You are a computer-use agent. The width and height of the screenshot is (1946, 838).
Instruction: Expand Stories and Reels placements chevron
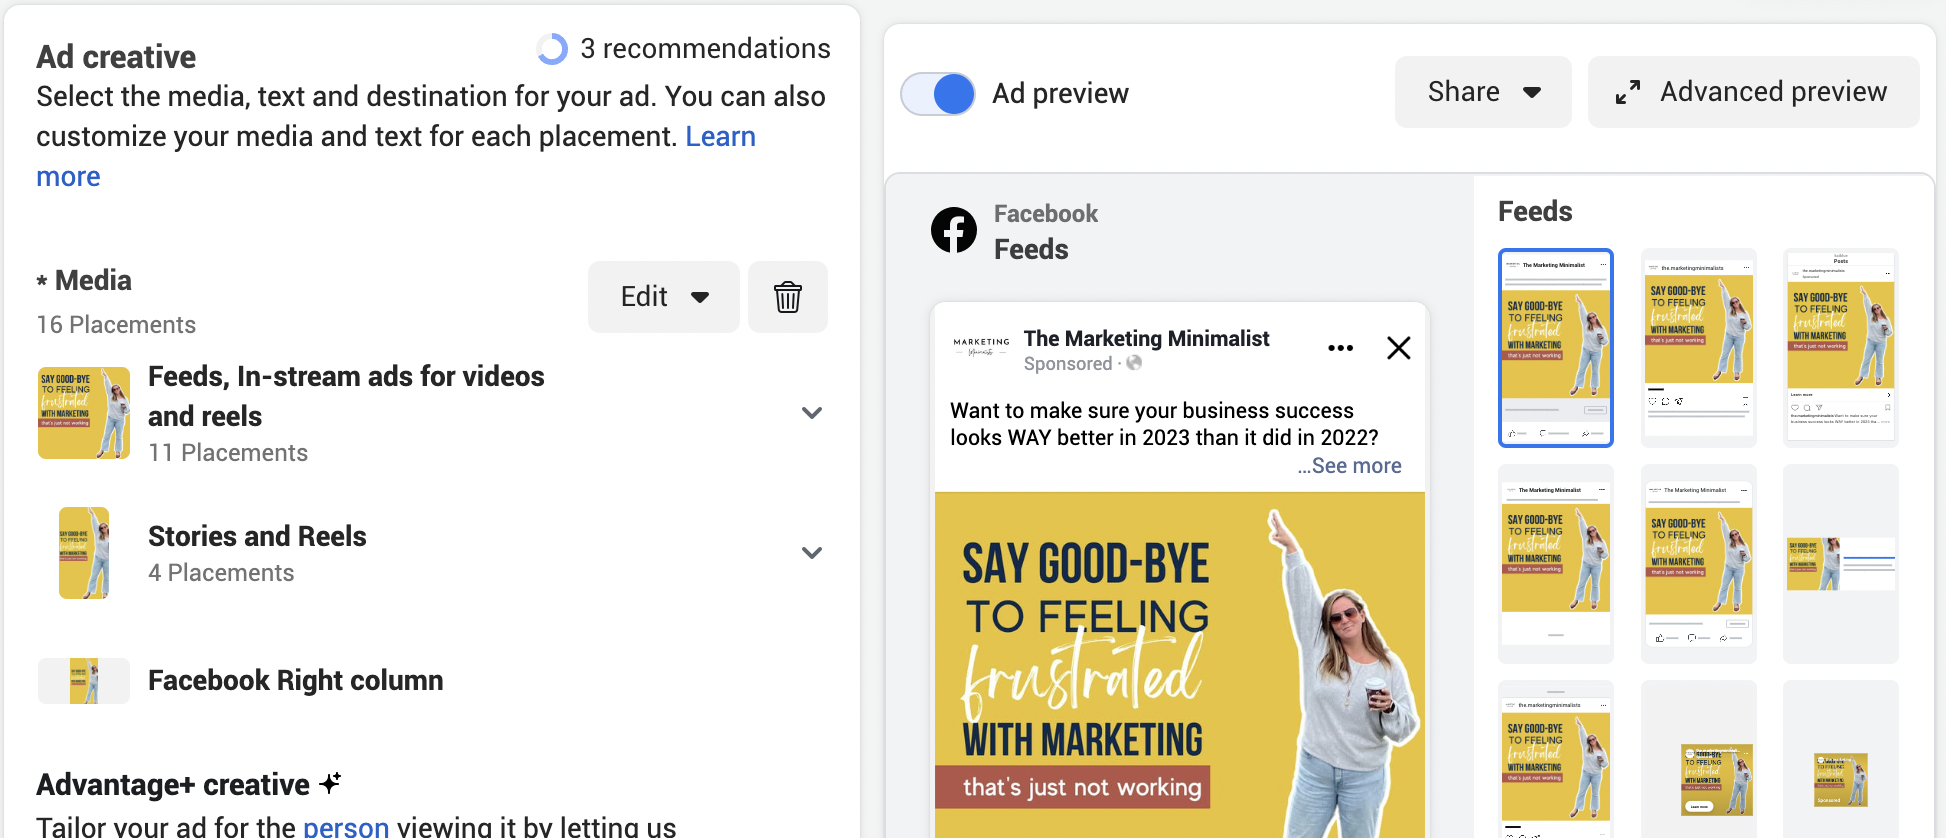tap(812, 553)
